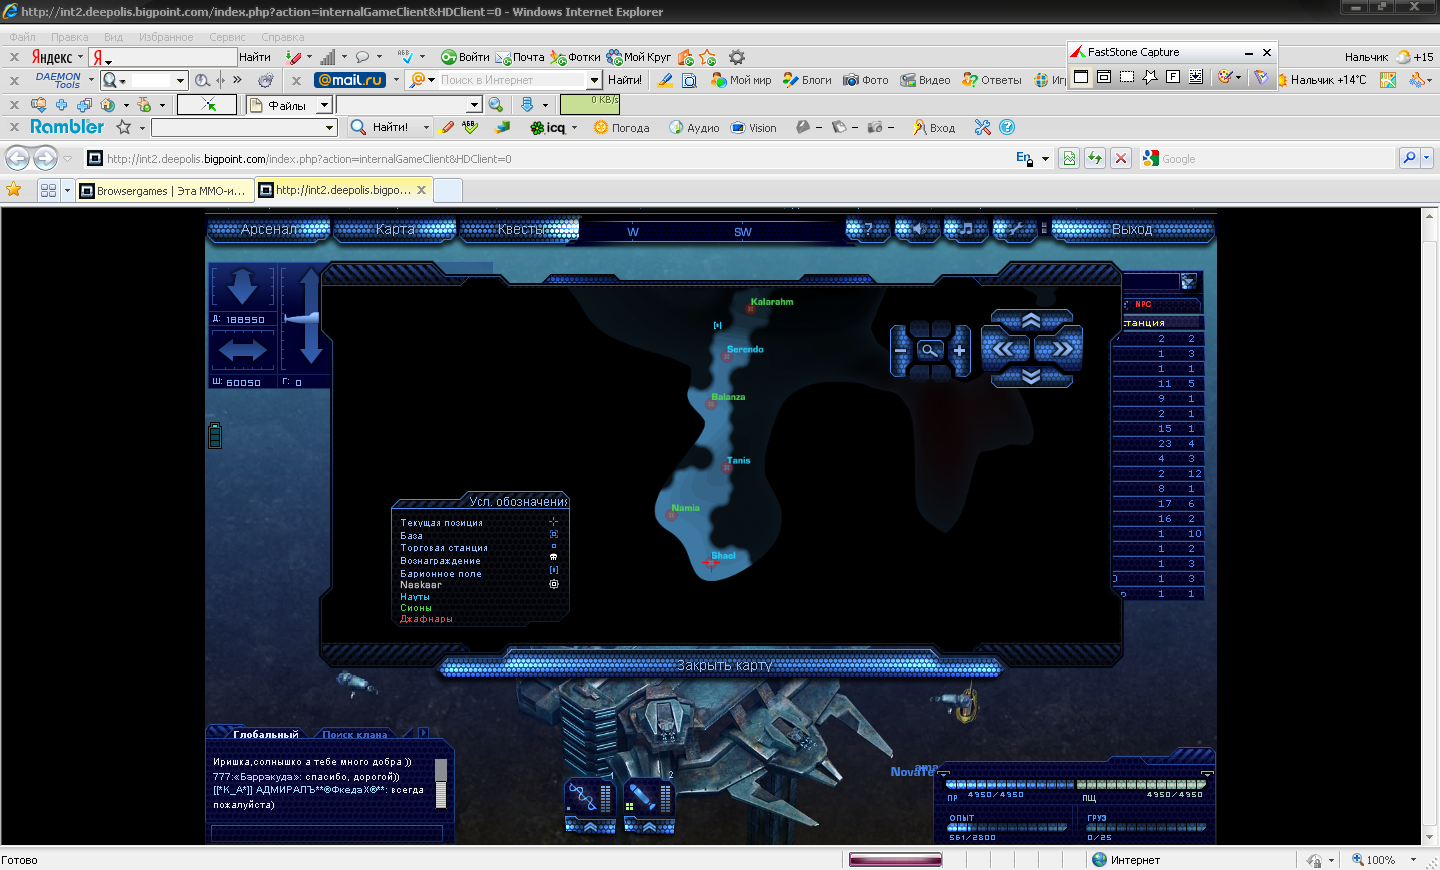This screenshot has width=1440, height=870.
Task: Click the Mail.ru Ответы toolbar button
Action: click(992, 80)
